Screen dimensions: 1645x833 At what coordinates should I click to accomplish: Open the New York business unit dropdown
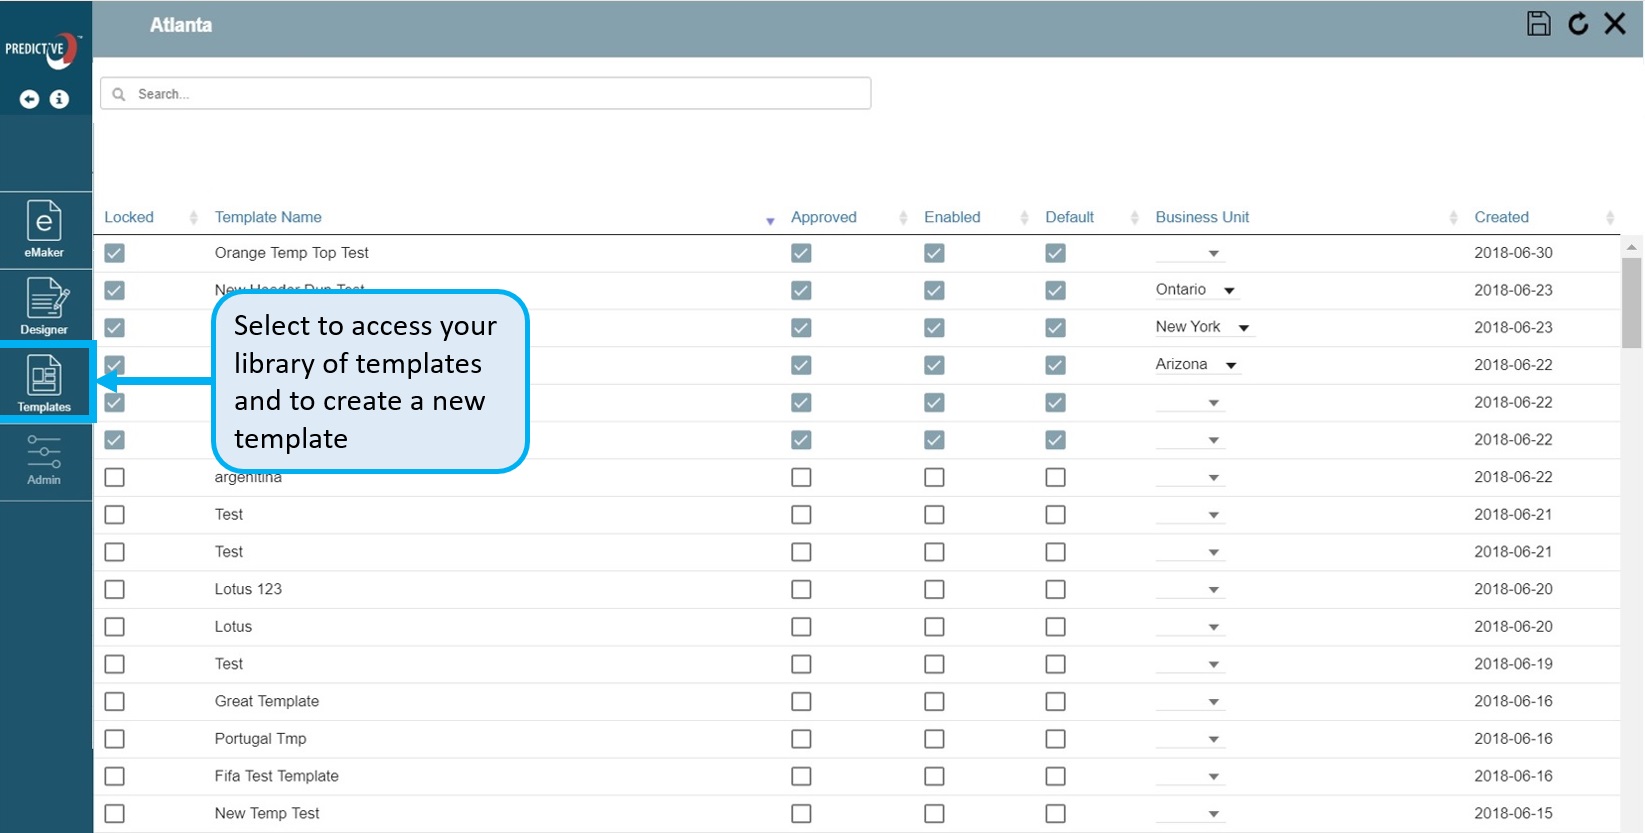[x=1243, y=328]
